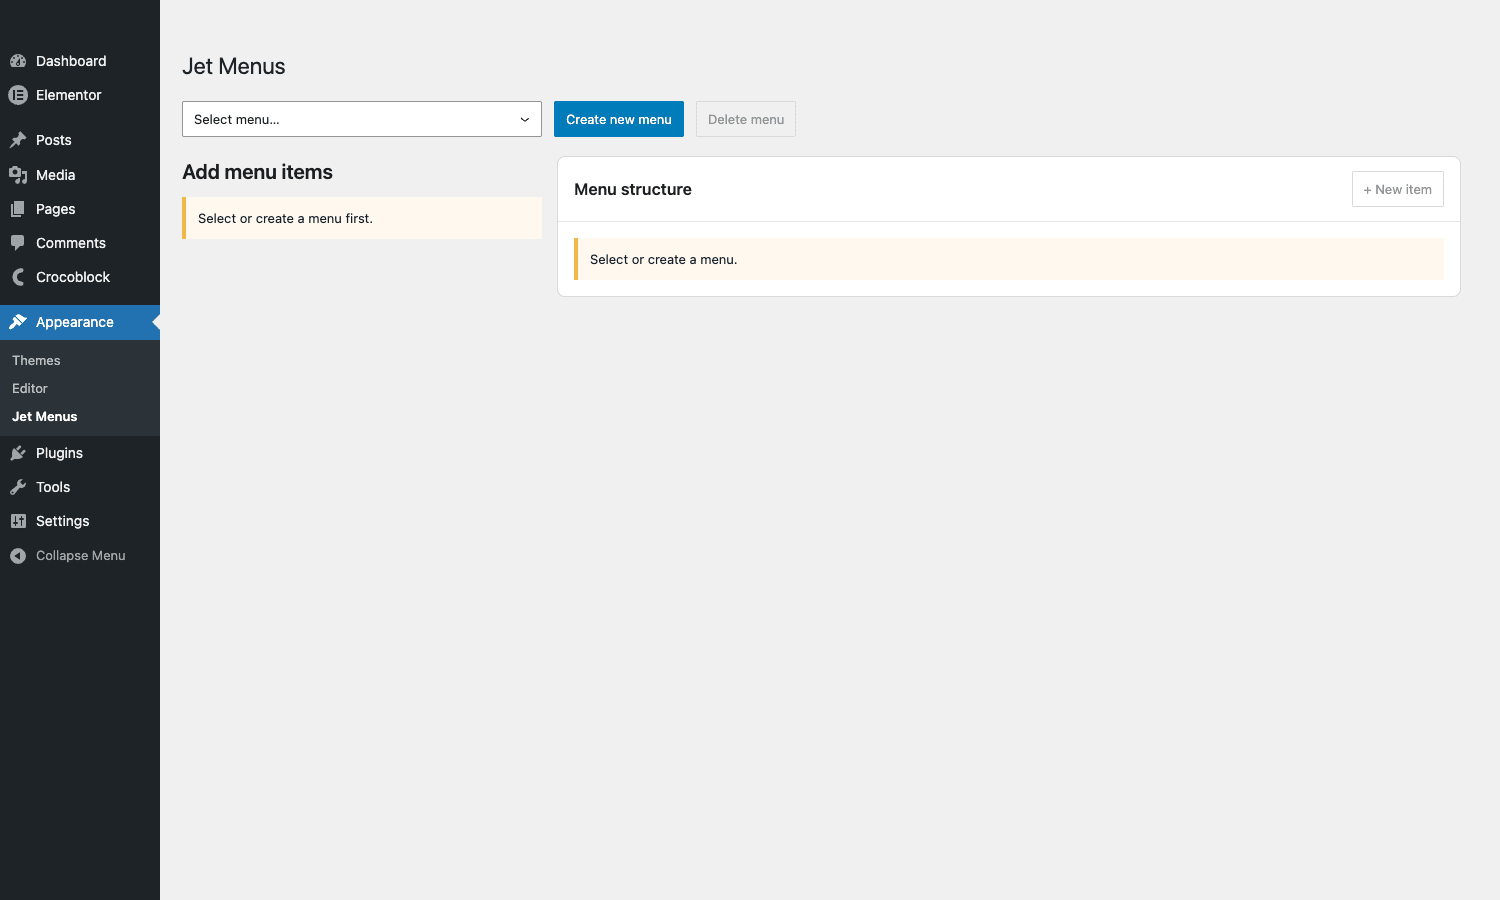Go to the Posts section
Screen dimensions: 1500x900
(80, 140)
